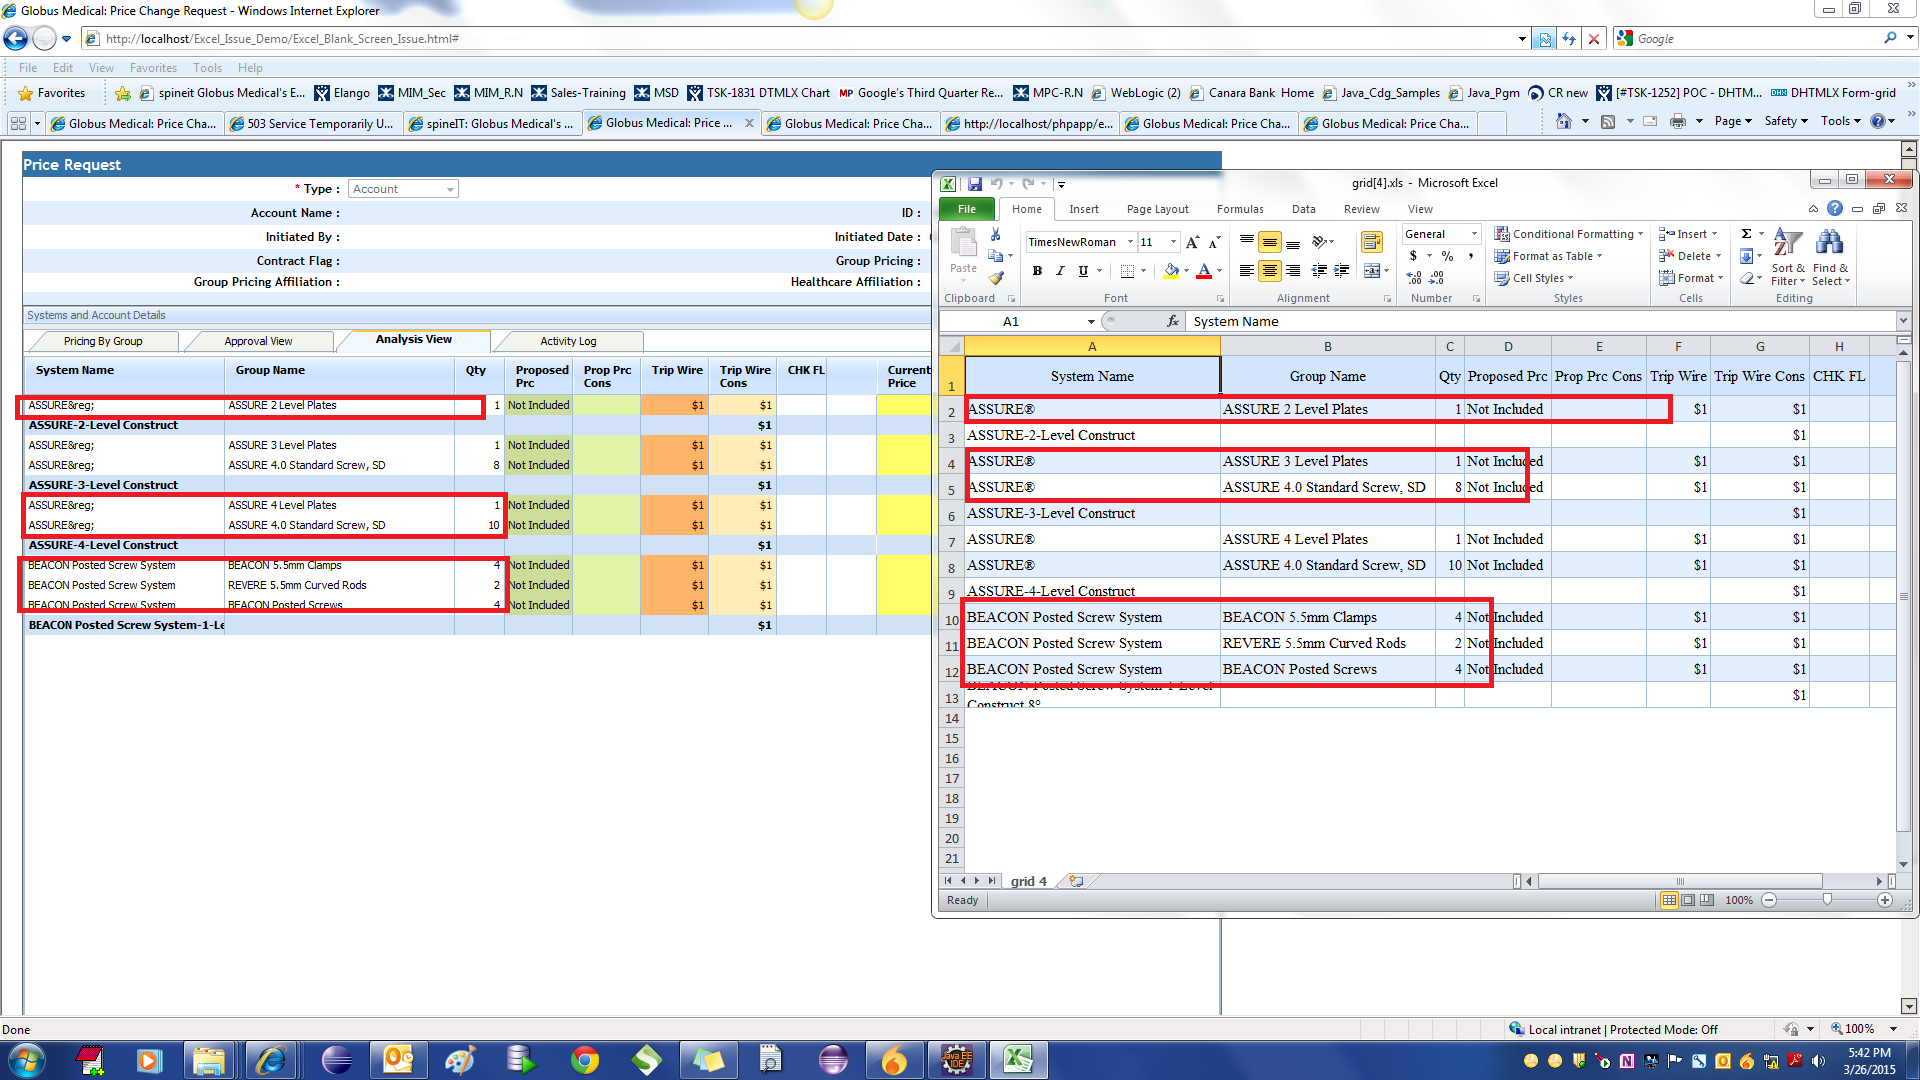Screen dimensions: 1920x1080
Task: Click the Cut scissors icon in Excel
Action: pyautogui.click(x=995, y=234)
